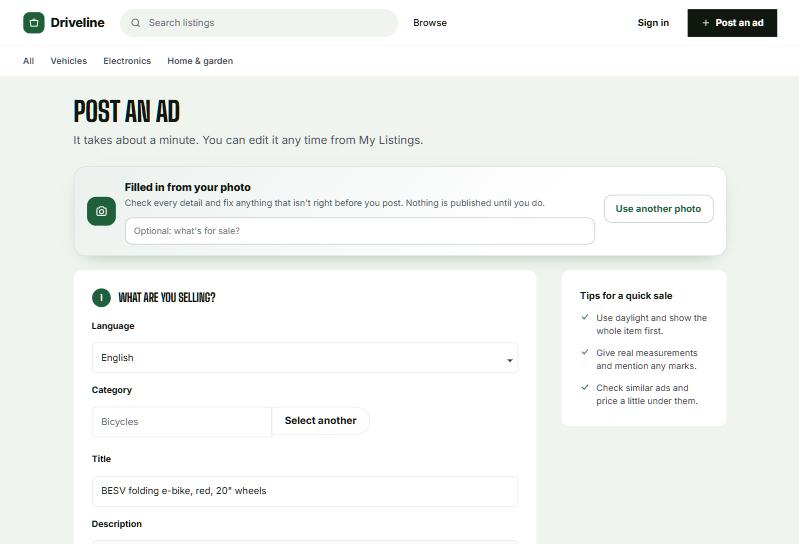
Task: Click the Search listings field
Action: click(x=259, y=23)
